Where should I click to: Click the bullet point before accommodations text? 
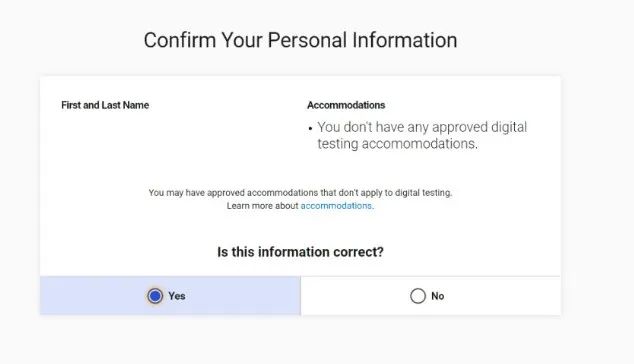[310, 129]
